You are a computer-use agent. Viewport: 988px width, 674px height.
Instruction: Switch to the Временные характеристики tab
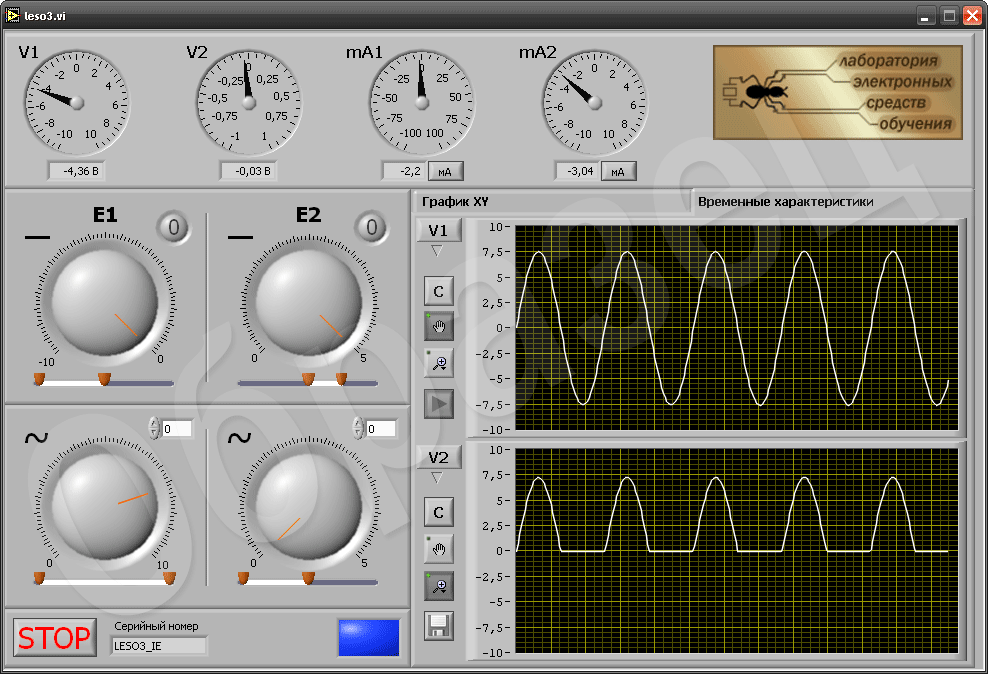pos(785,202)
